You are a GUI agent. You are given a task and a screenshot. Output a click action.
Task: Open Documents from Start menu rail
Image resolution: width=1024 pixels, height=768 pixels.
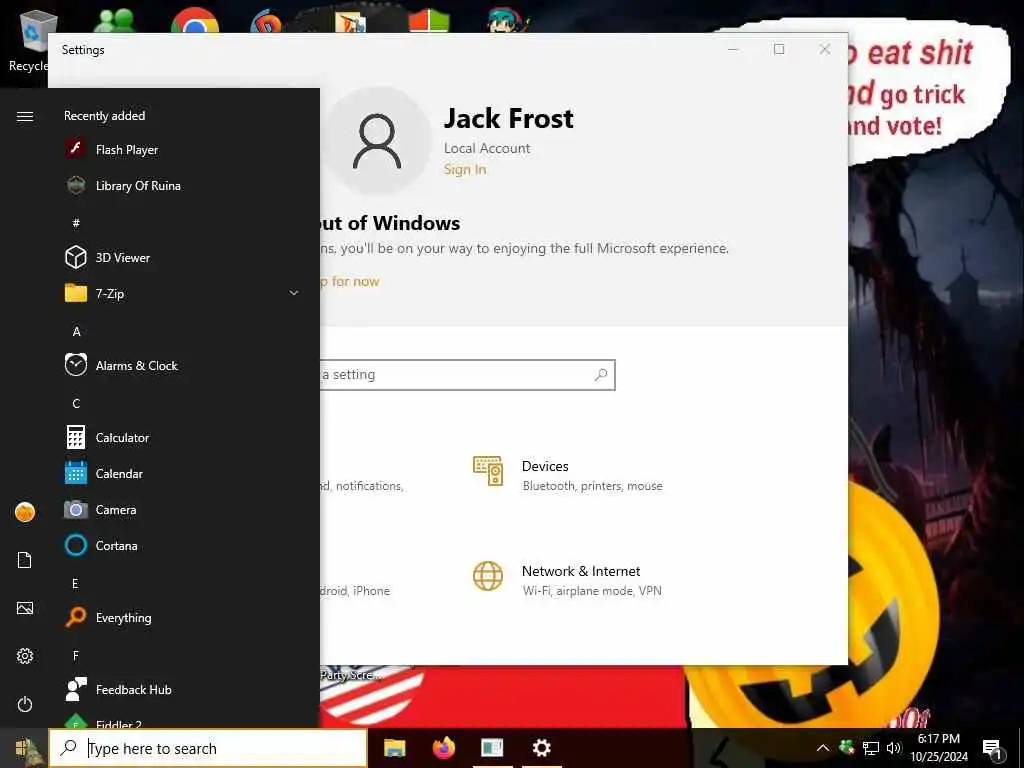coord(25,560)
